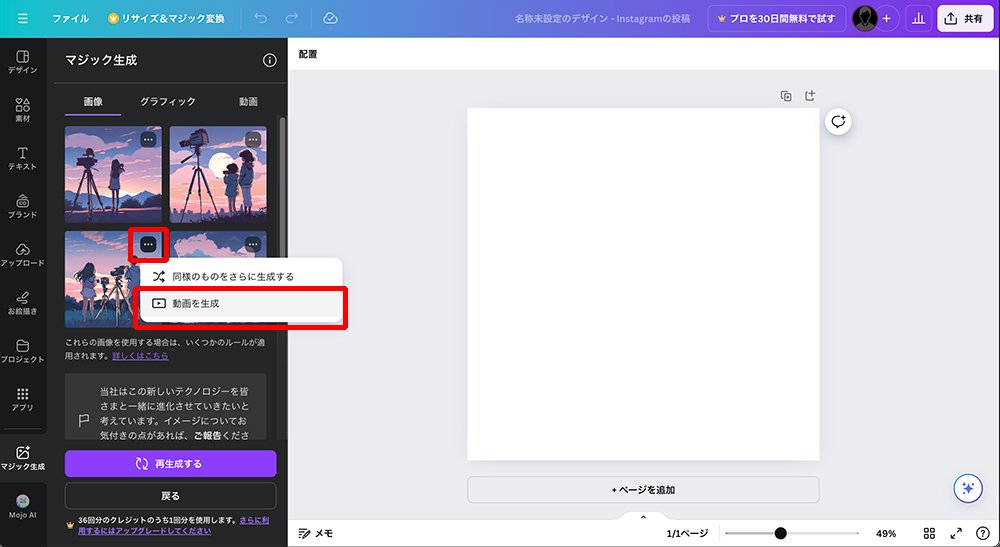Click the 再生成する button

click(170, 463)
